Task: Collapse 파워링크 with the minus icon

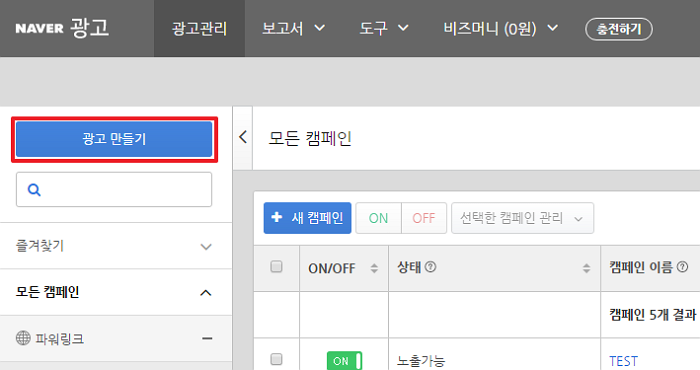Action: (x=207, y=339)
